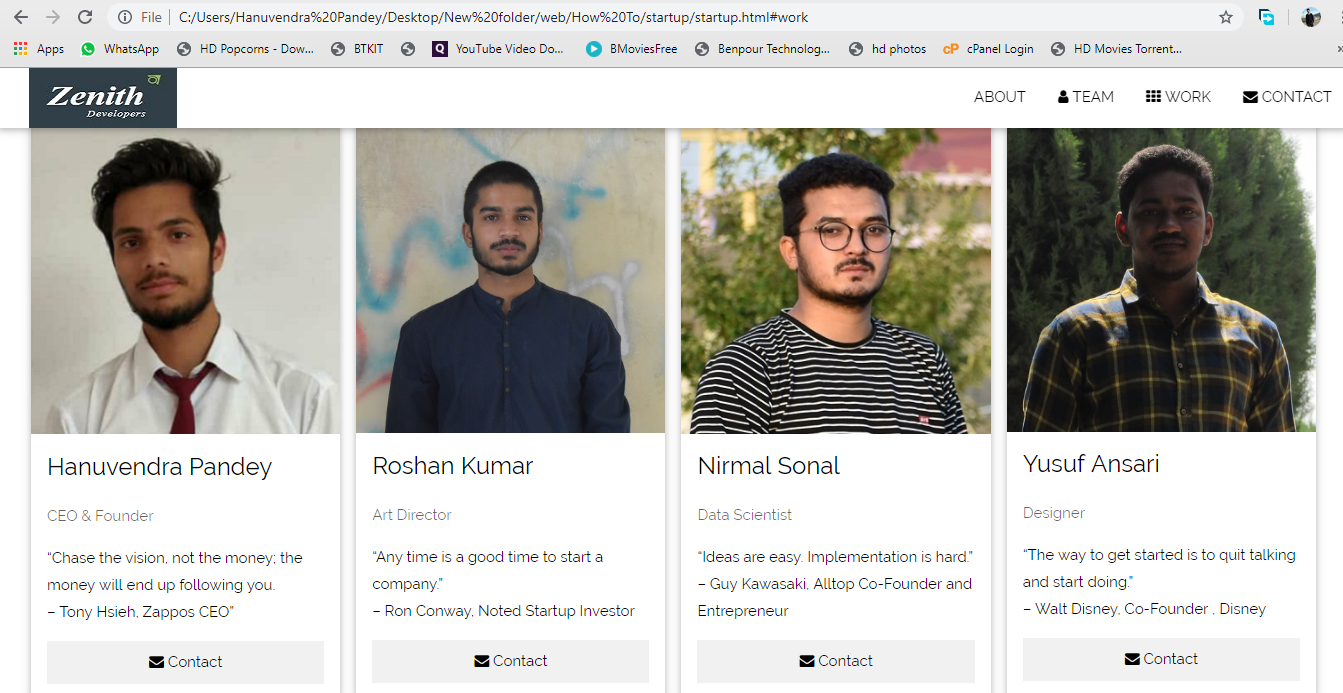1343x693 pixels.
Task: Reload the startup.html page
Action: (x=84, y=17)
